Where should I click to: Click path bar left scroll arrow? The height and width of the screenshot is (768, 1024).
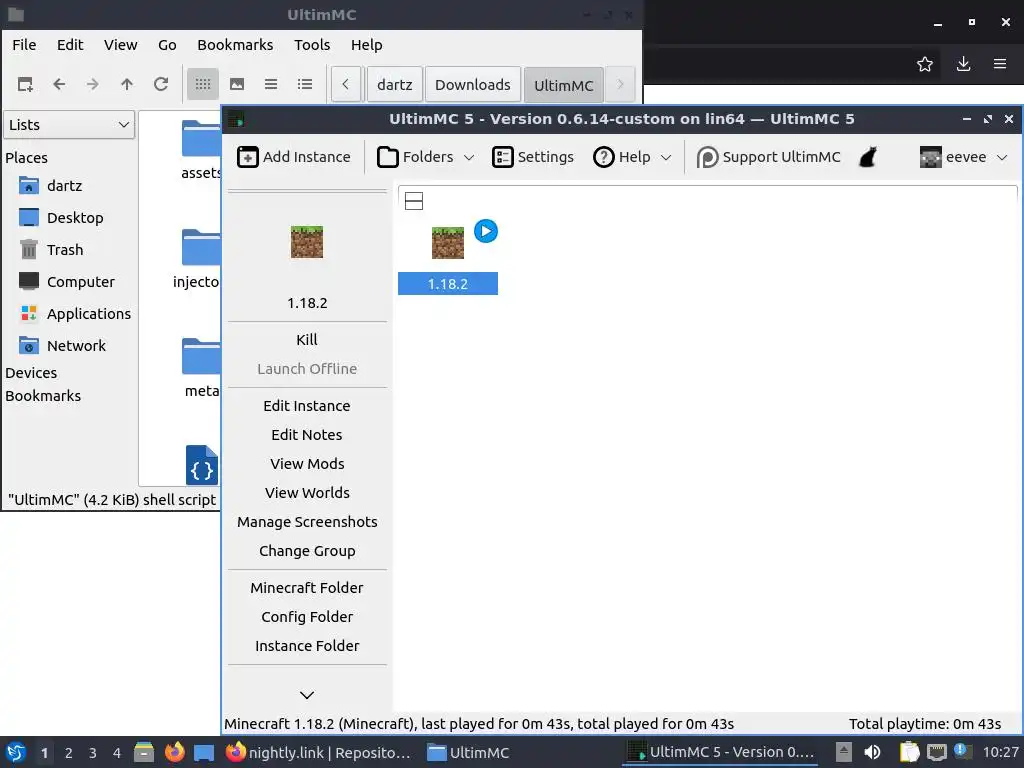pos(346,84)
